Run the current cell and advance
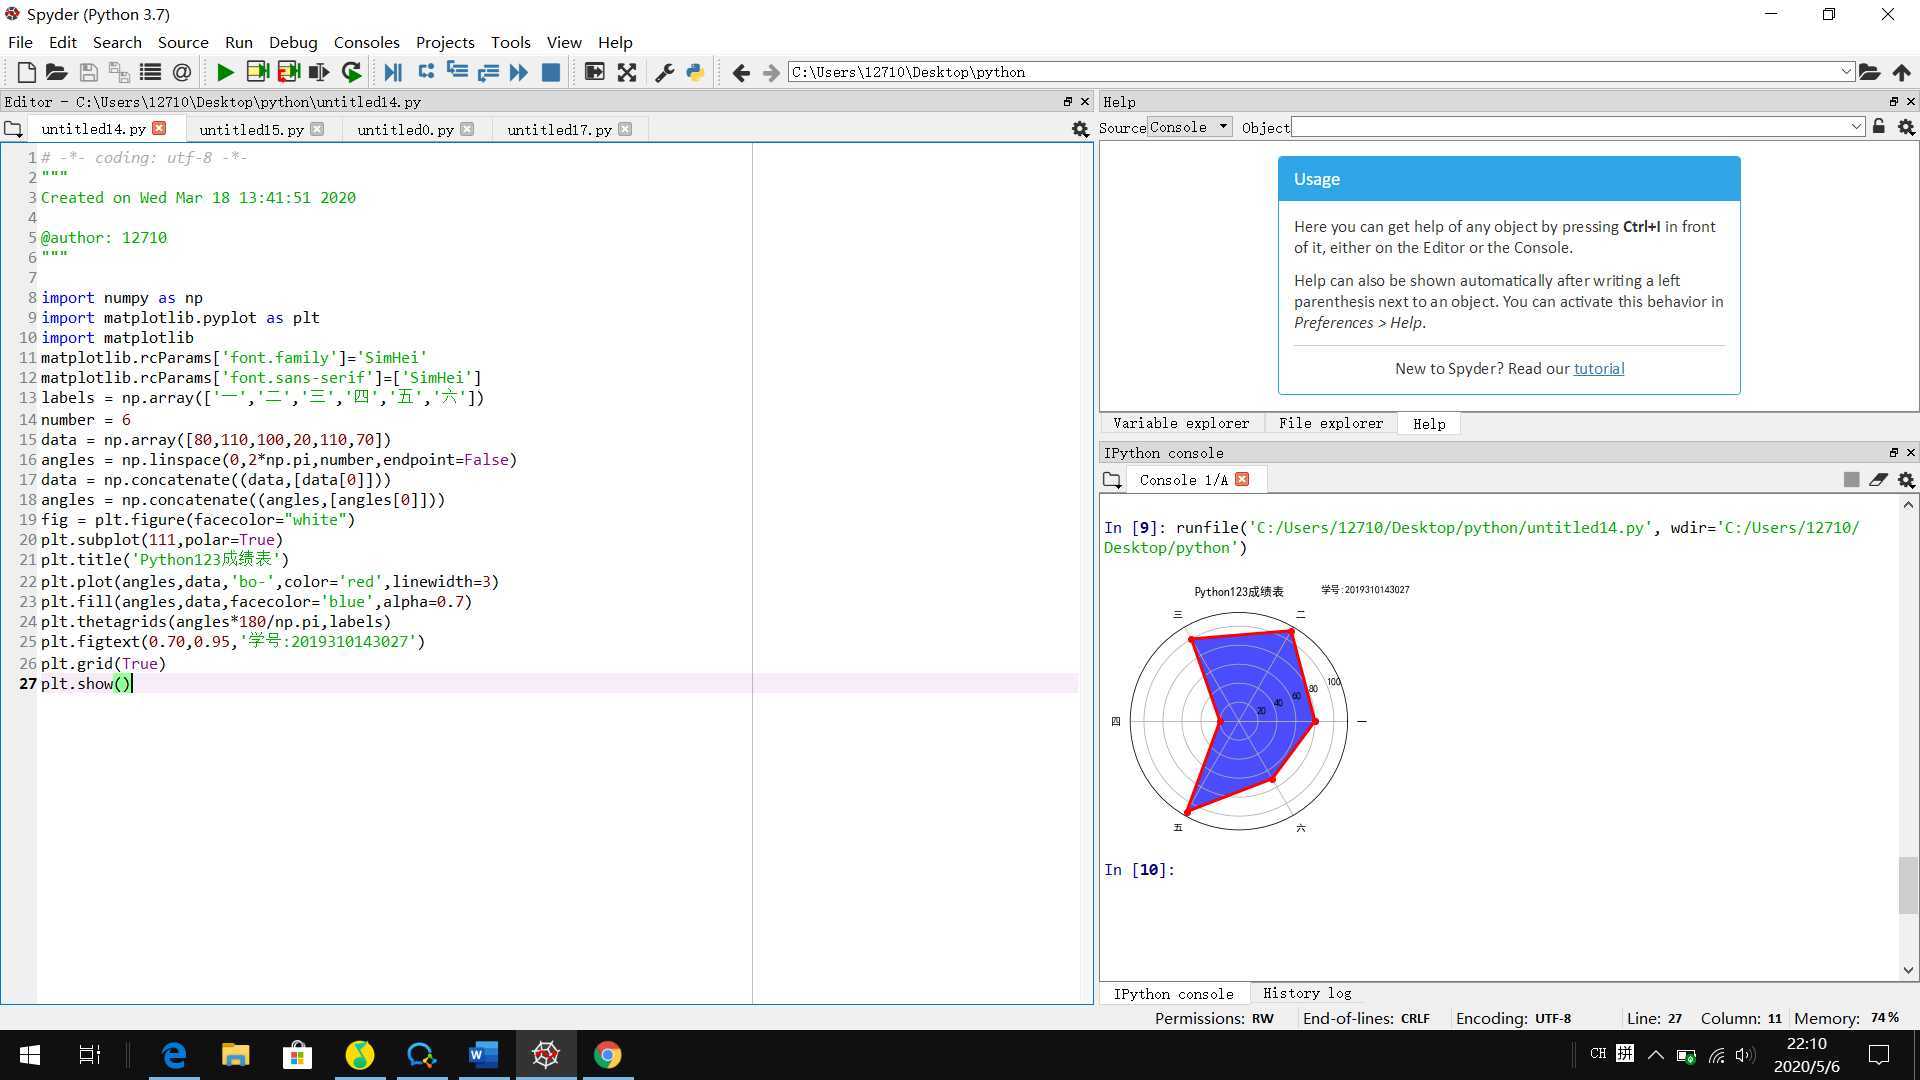Viewport: 1920px width, 1080px height. point(288,72)
